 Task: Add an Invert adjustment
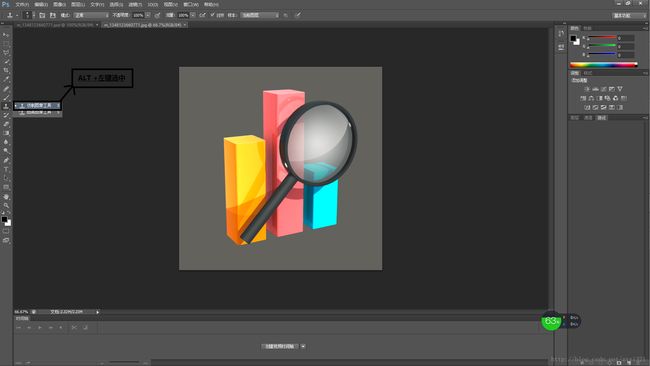coord(587,107)
